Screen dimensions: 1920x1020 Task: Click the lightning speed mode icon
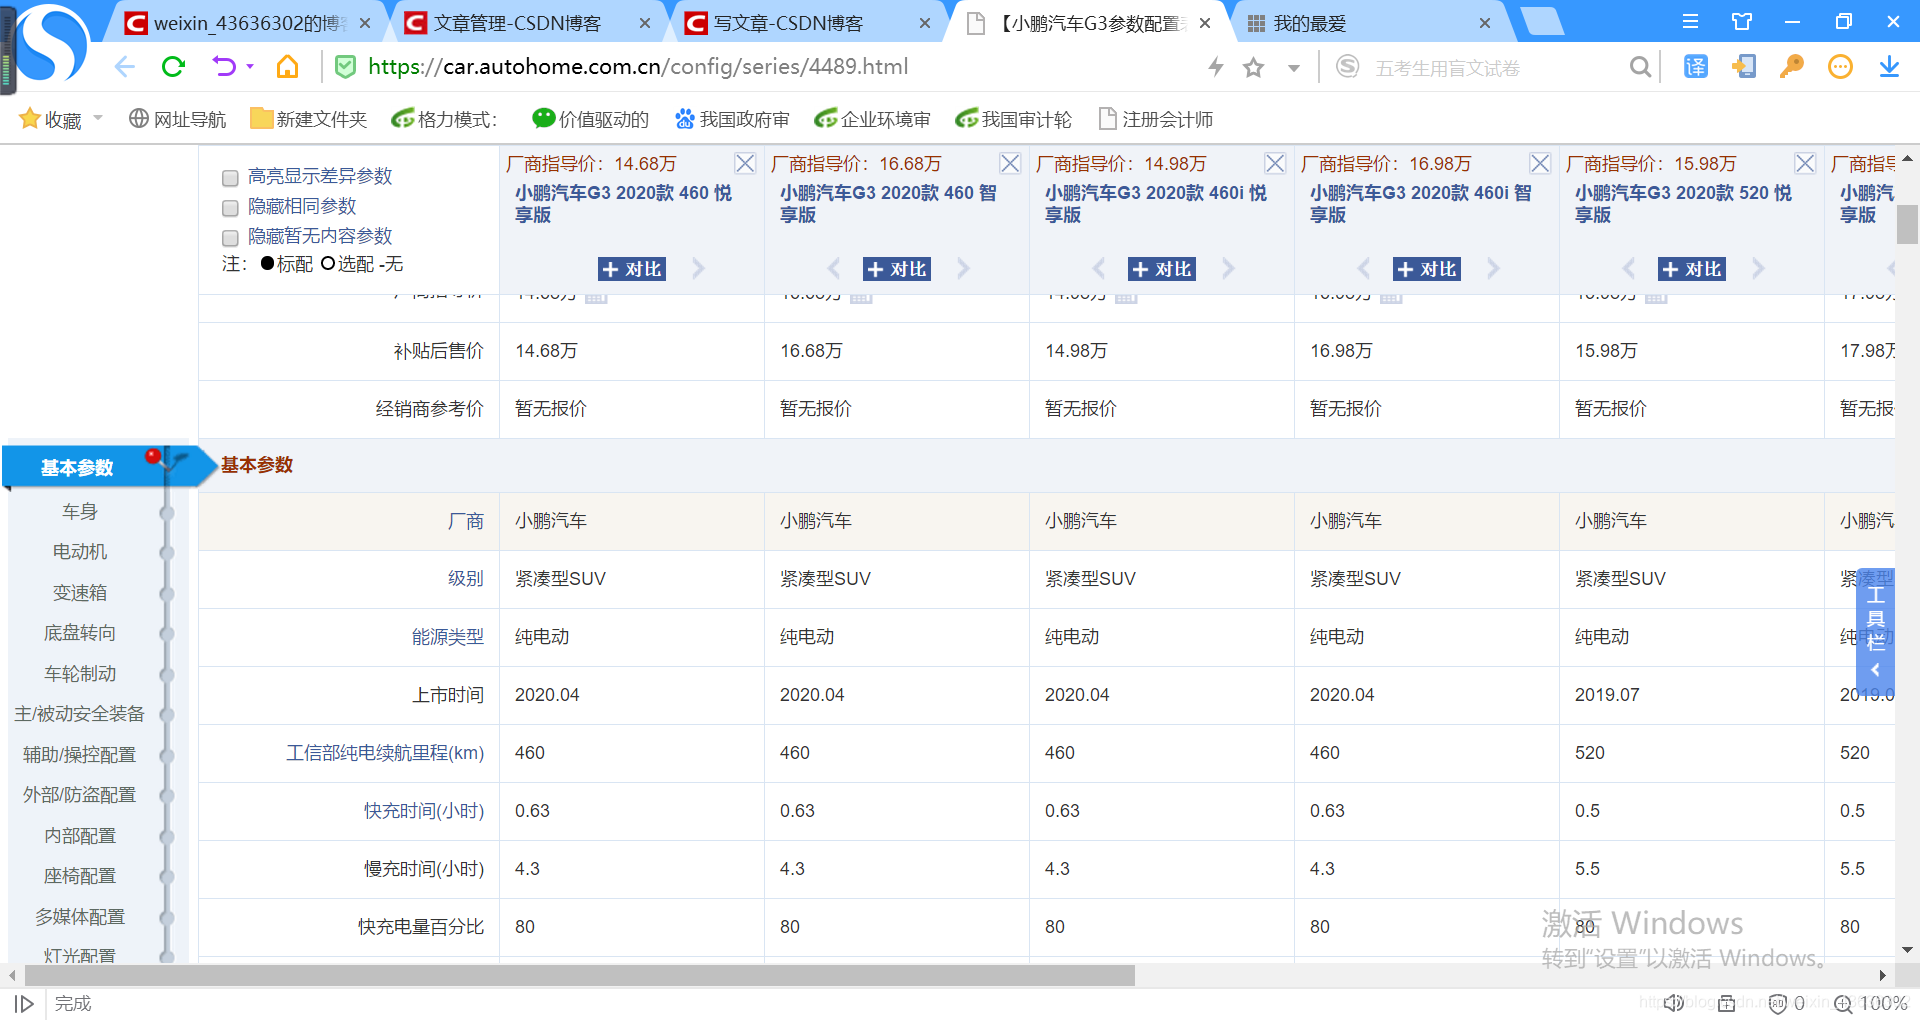point(1216,67)
